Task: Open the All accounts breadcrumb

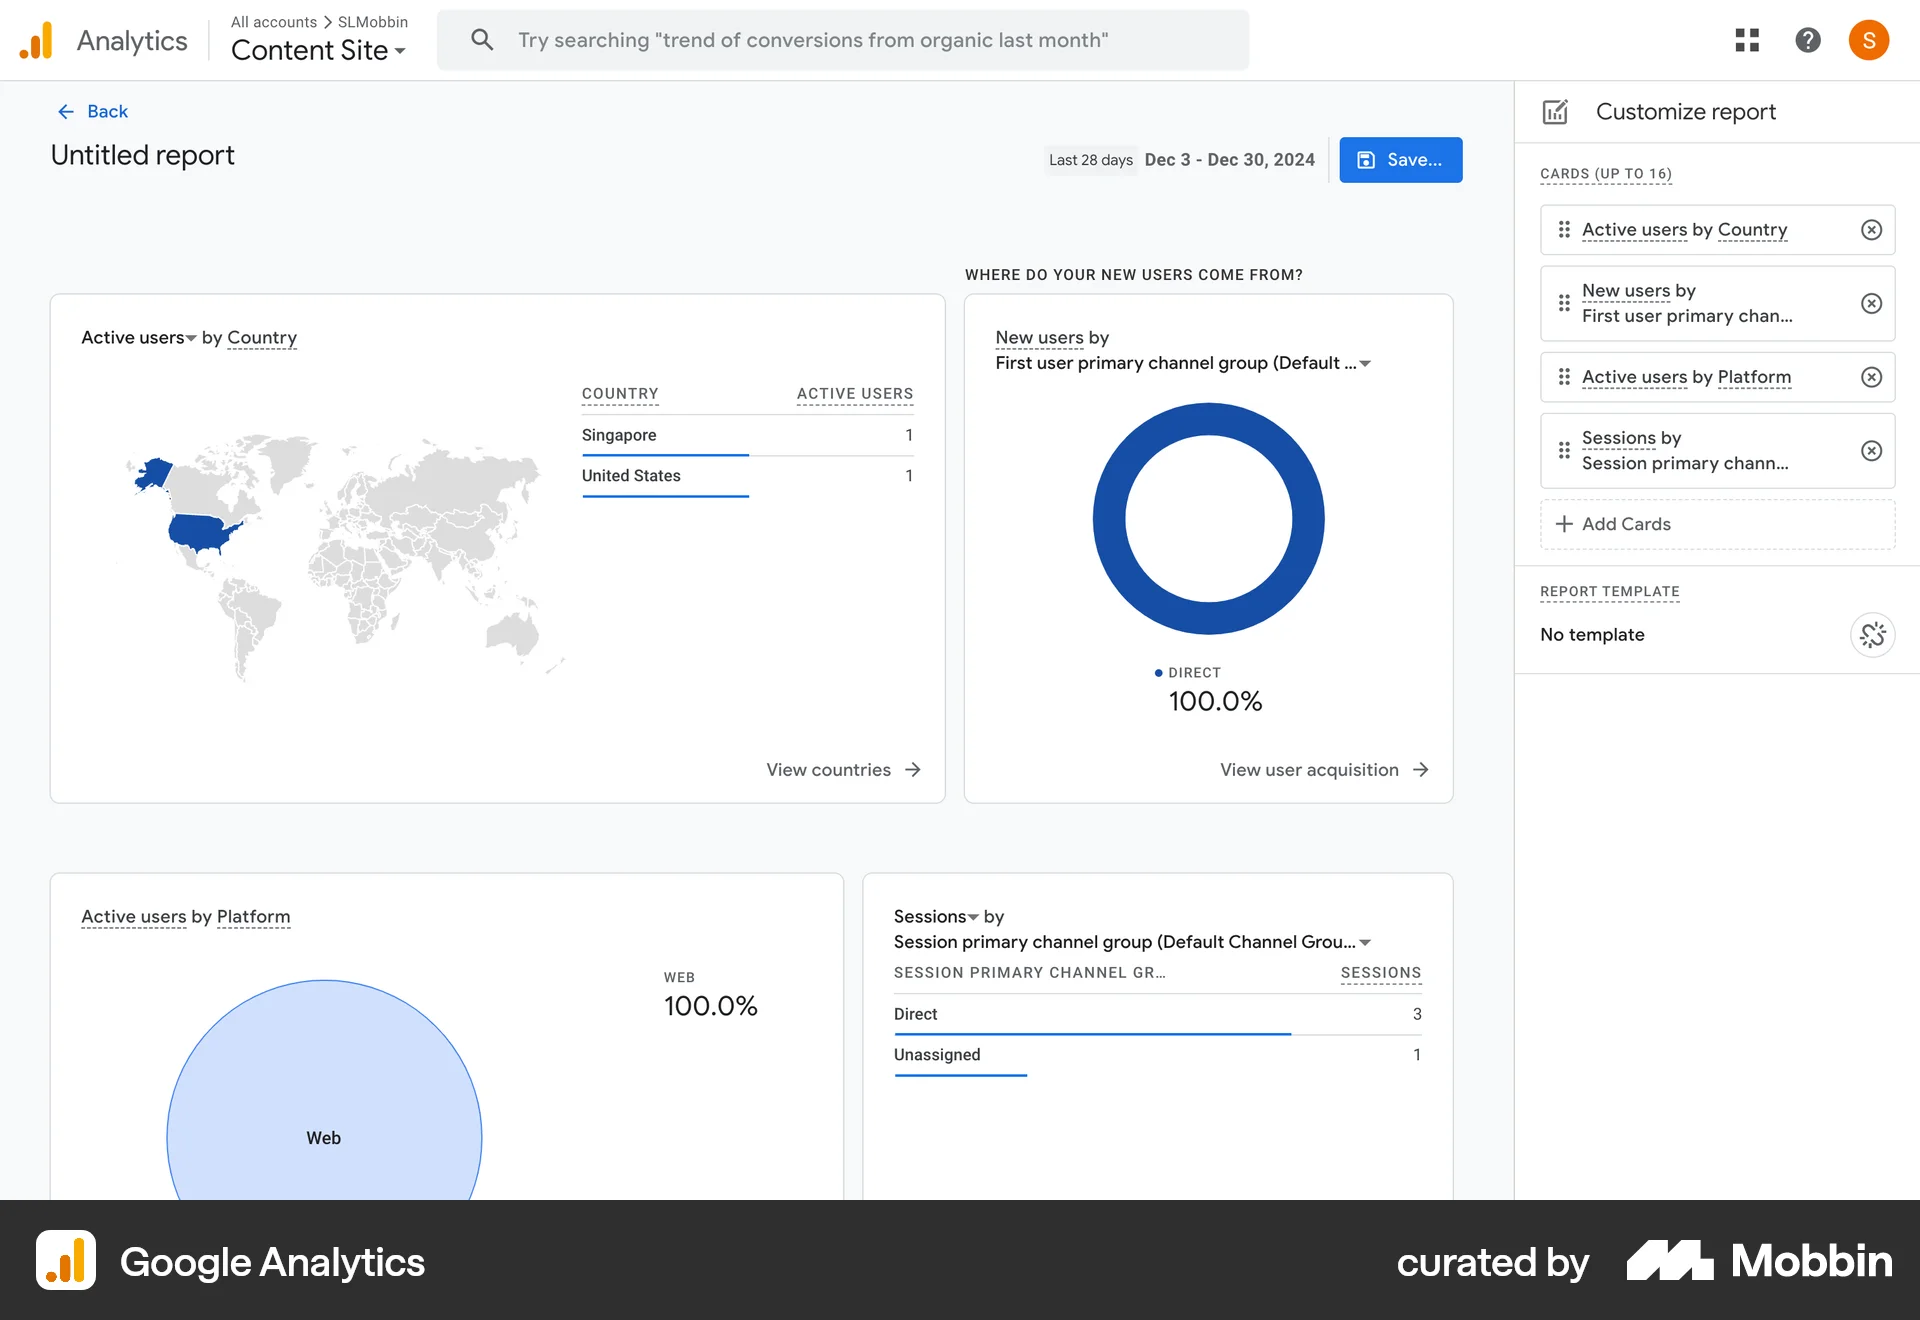Action: tap(272, 21)
